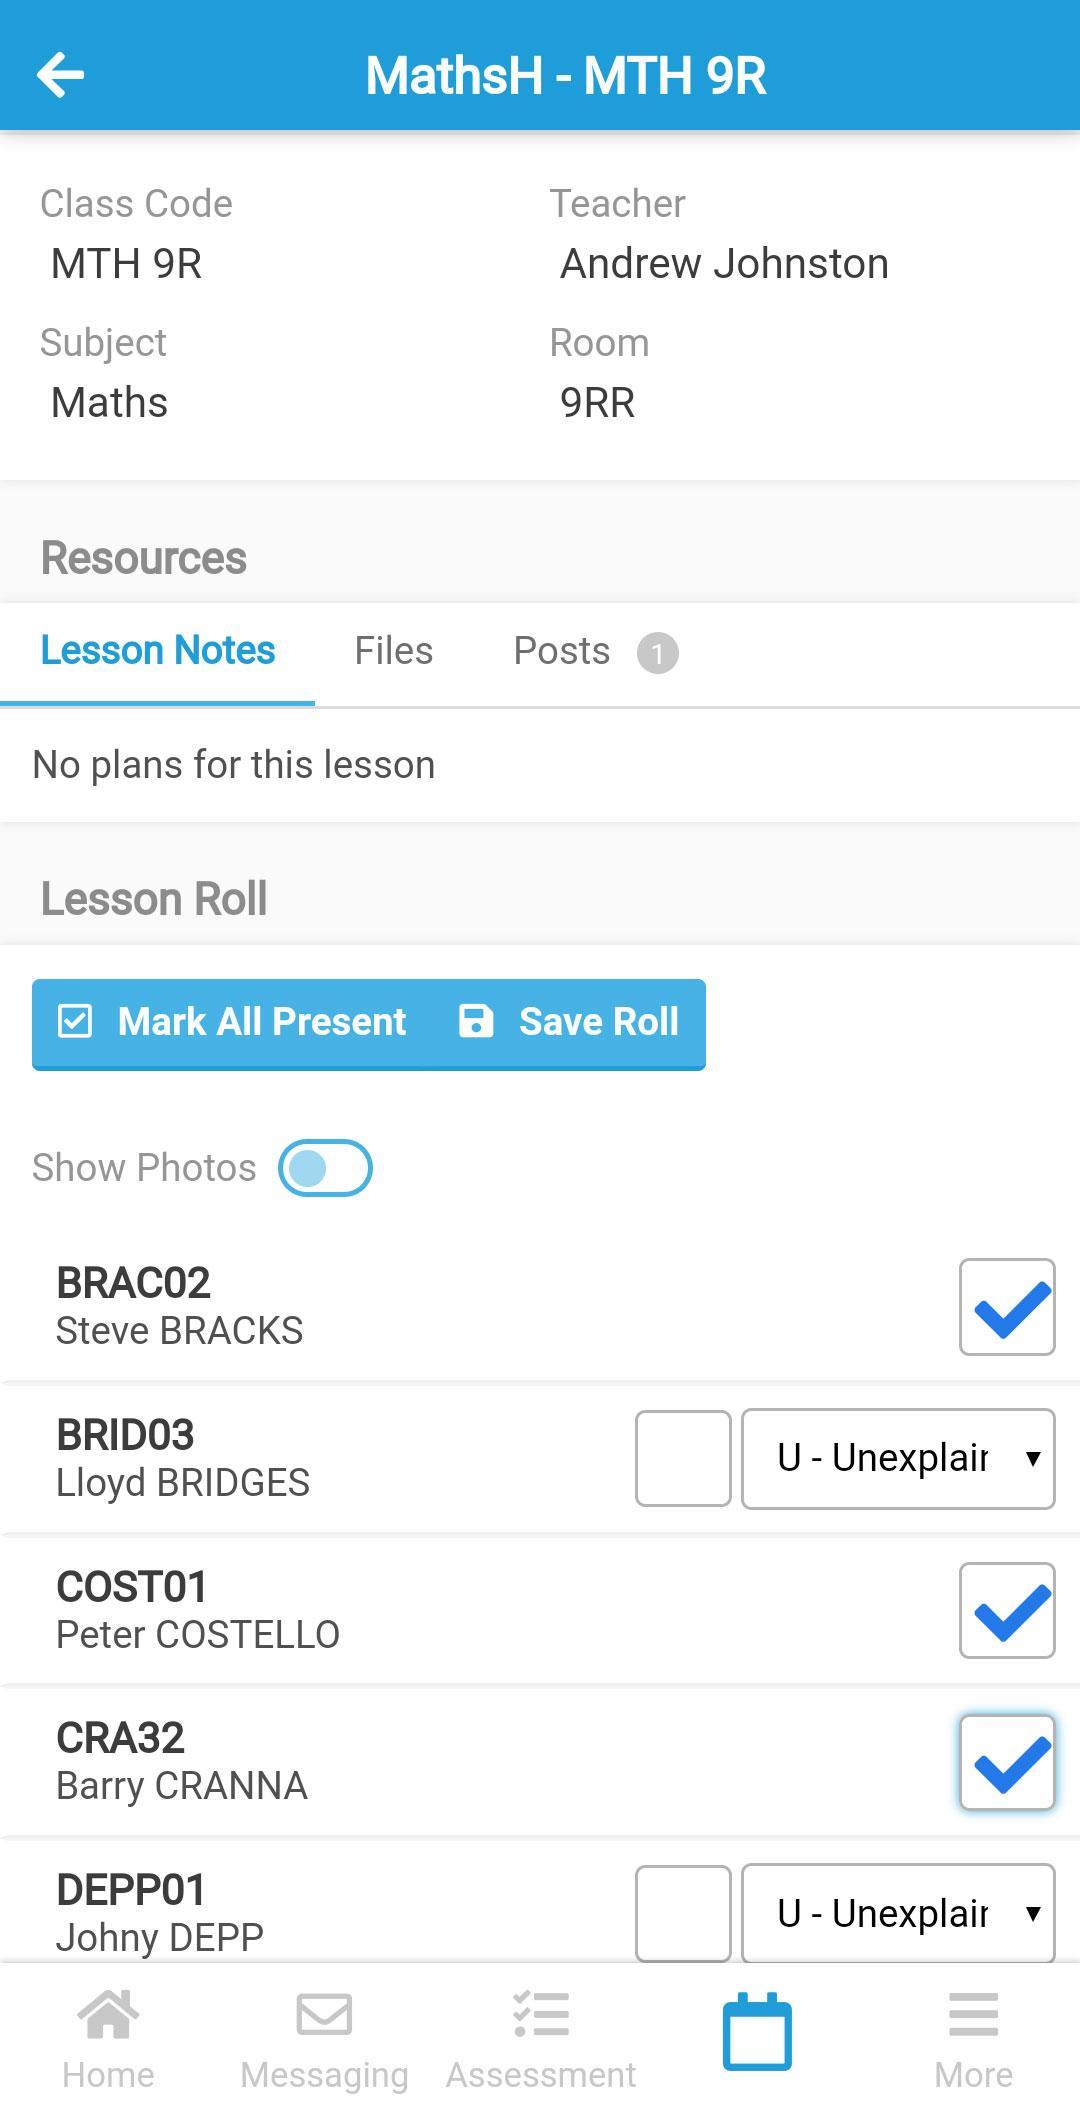Toggle the Show Photos switch
The image size is (1080, 2118).
tap(325, 1168)
